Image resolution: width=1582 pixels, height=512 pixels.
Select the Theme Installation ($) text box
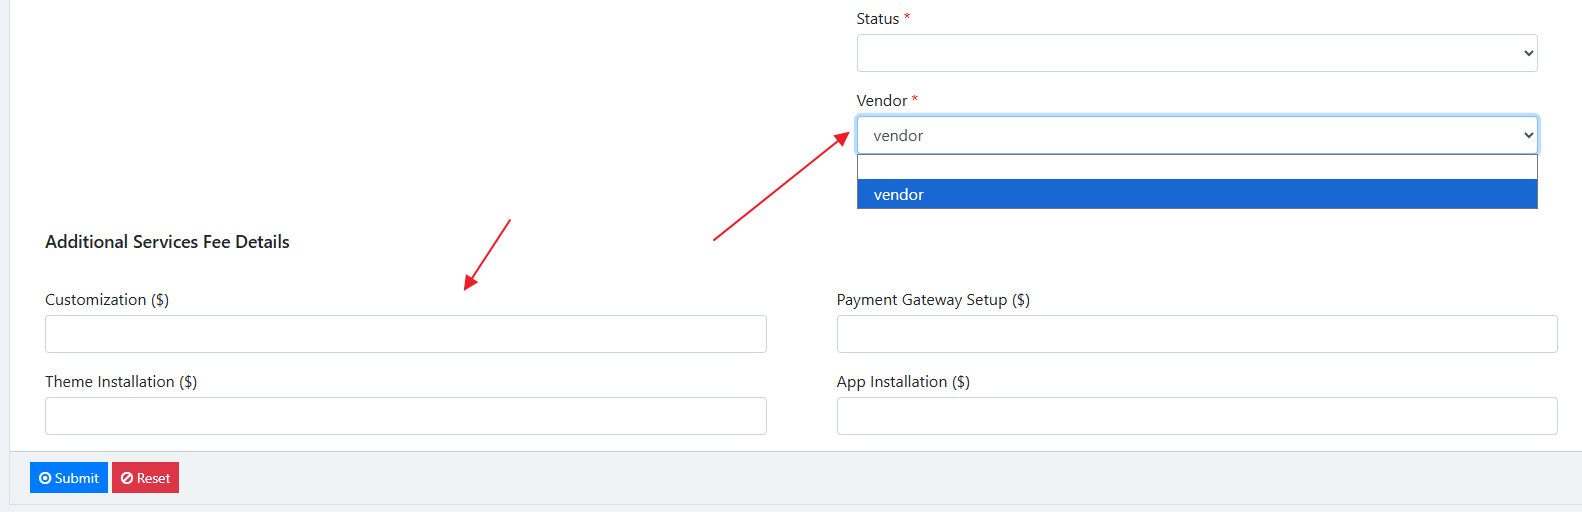point(405,416)
